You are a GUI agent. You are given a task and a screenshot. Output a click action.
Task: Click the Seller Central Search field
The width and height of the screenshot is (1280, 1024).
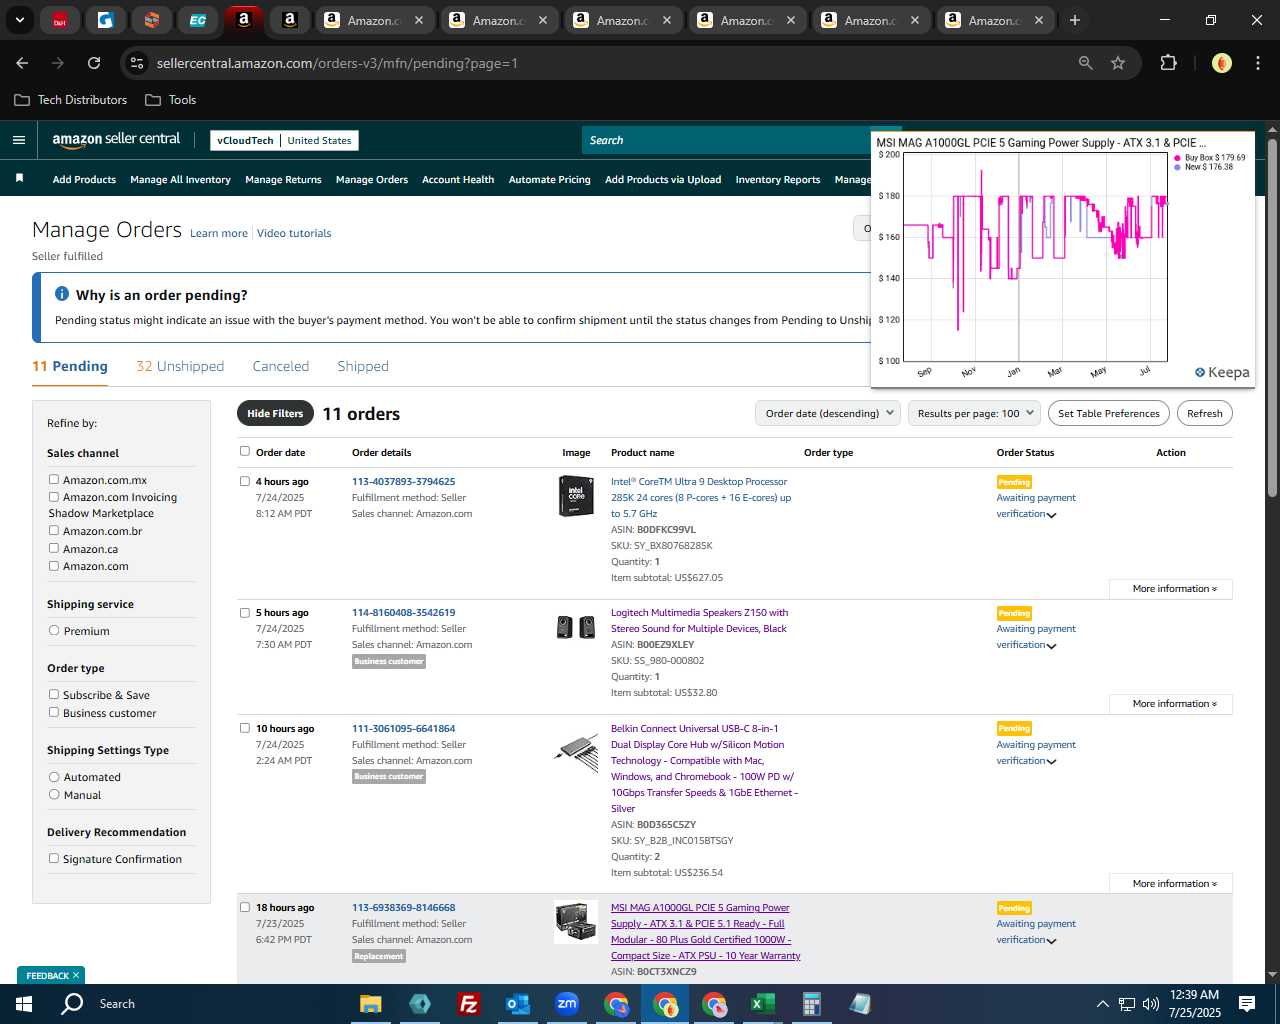tap(725, 140)
